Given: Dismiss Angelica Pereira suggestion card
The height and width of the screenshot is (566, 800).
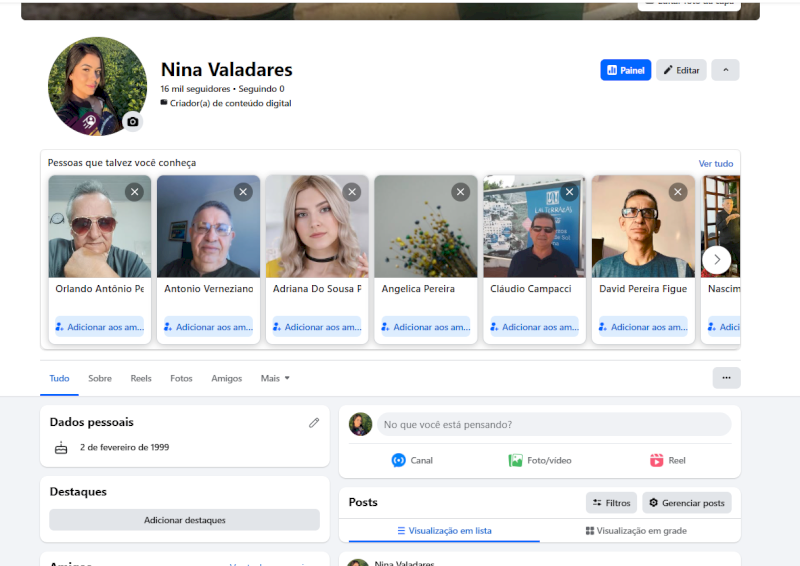Looking at the screenshot, I should pos(461,192).
